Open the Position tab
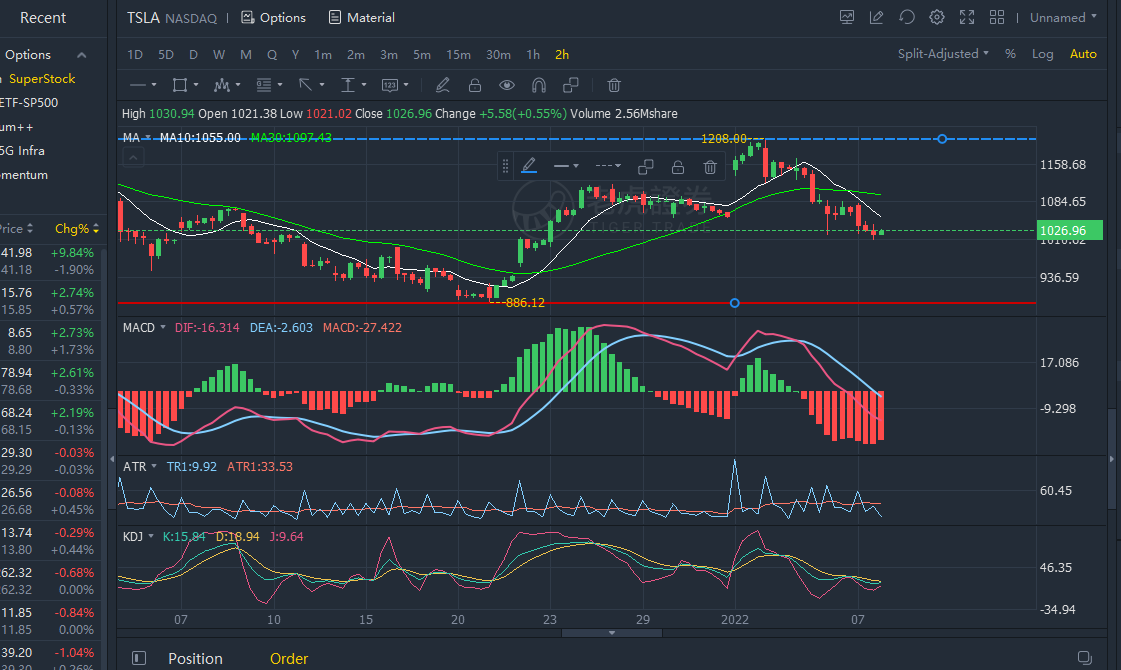 pyautogui.click(x=195, y=658)
